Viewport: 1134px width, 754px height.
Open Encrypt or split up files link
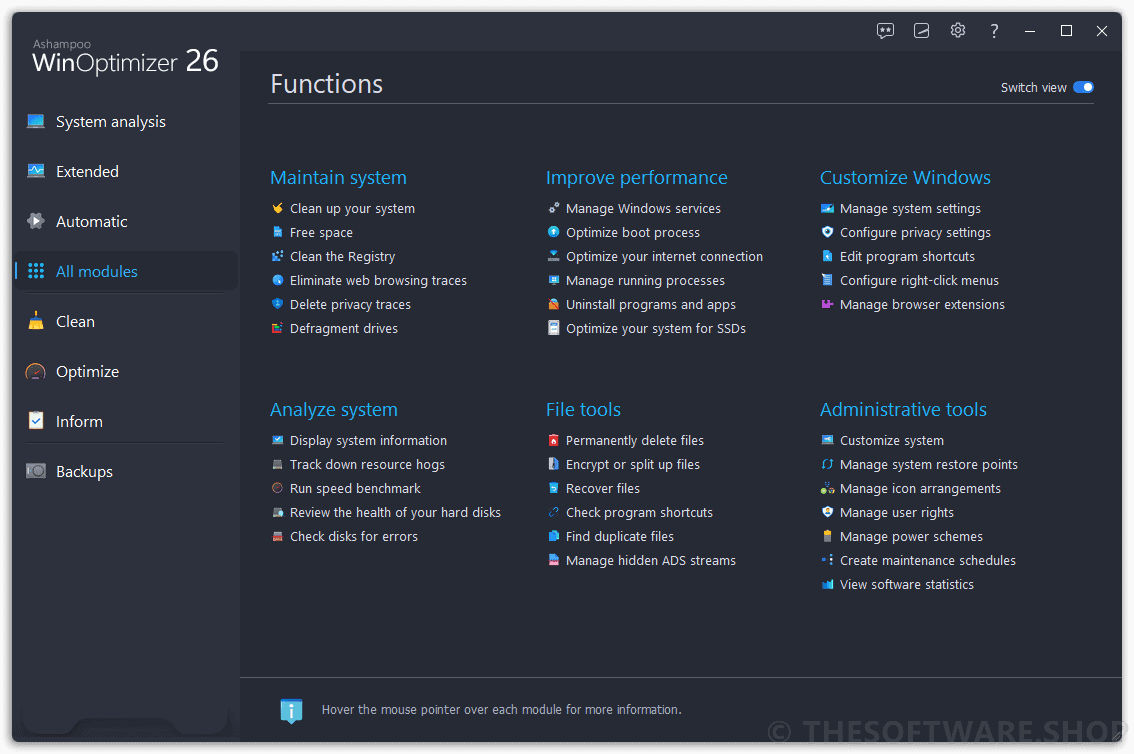(x=633, y=464)
